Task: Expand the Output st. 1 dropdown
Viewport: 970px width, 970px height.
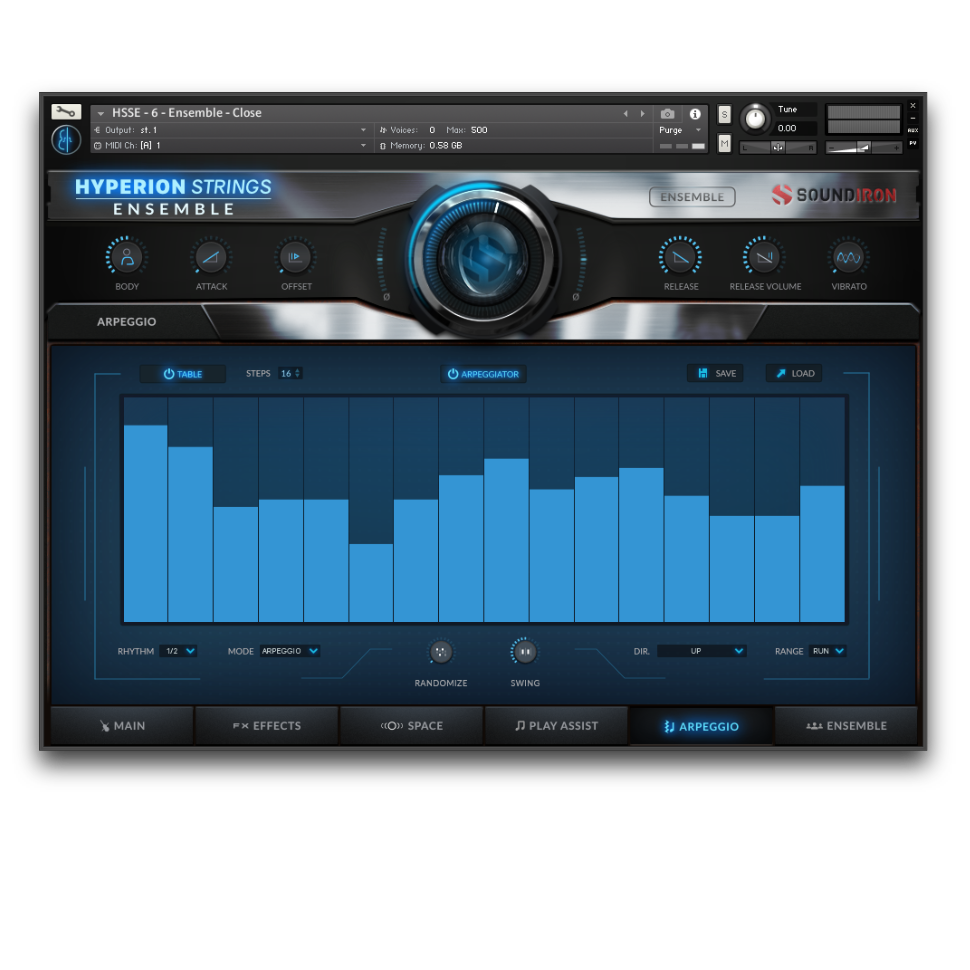Action: (x=363, y=130)
